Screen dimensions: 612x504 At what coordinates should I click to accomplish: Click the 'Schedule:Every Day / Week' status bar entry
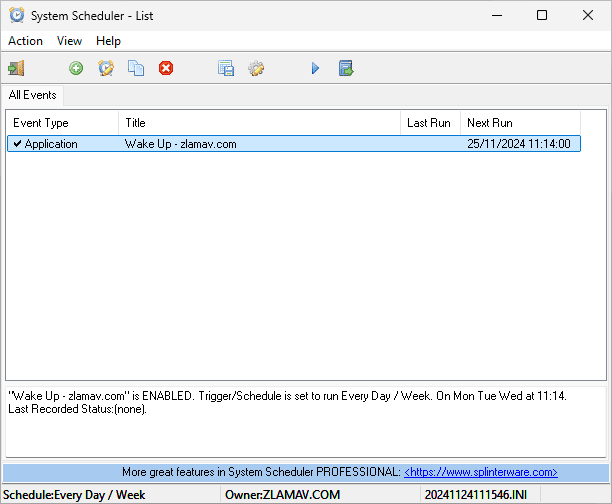click(74, 495)
